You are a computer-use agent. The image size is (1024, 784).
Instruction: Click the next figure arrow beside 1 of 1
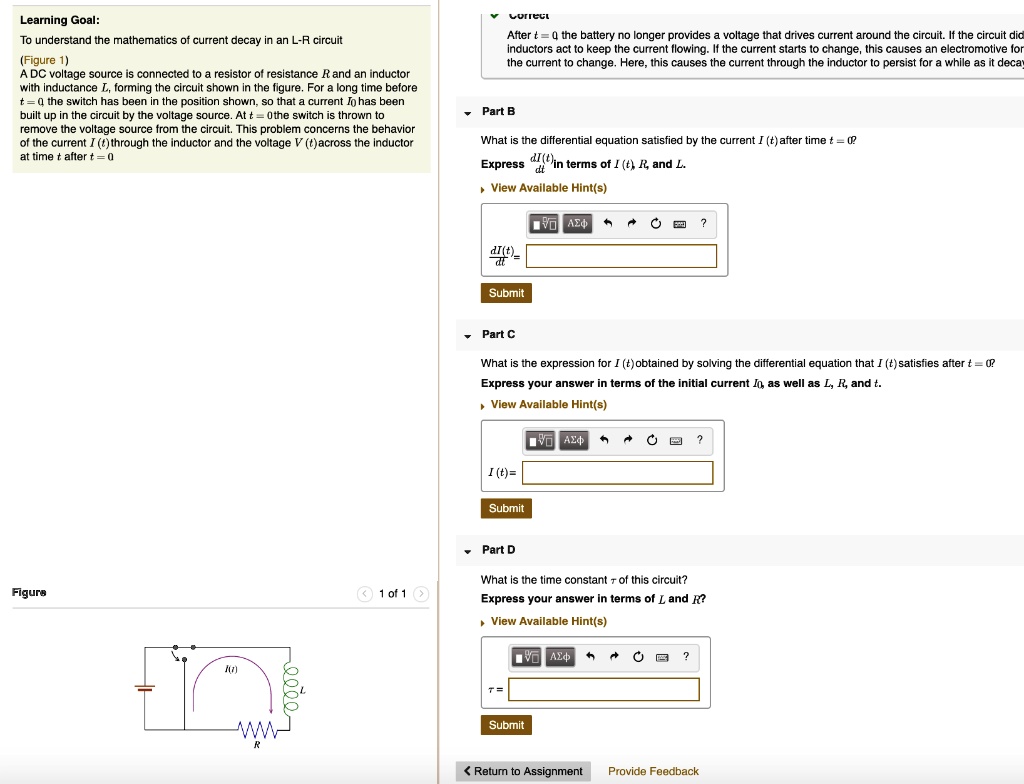pos(421,592)
